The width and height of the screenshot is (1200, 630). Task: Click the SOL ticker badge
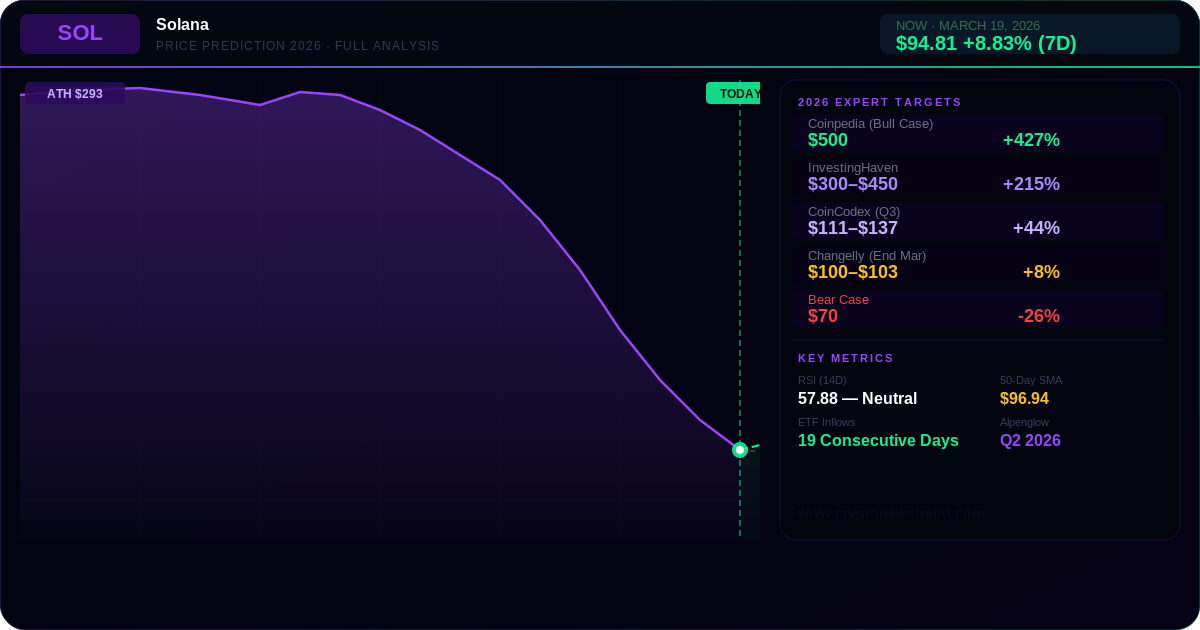pos(80,33)
